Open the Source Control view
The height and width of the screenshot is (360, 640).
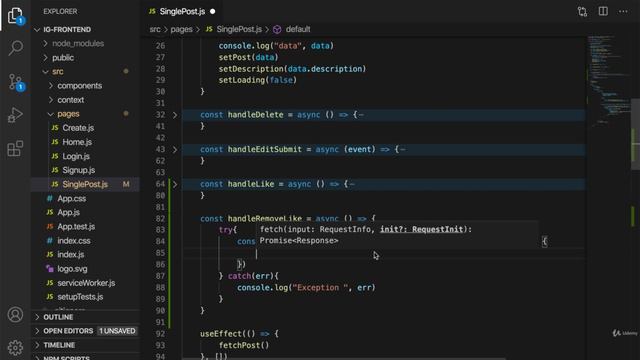click(x=16, y=82)
